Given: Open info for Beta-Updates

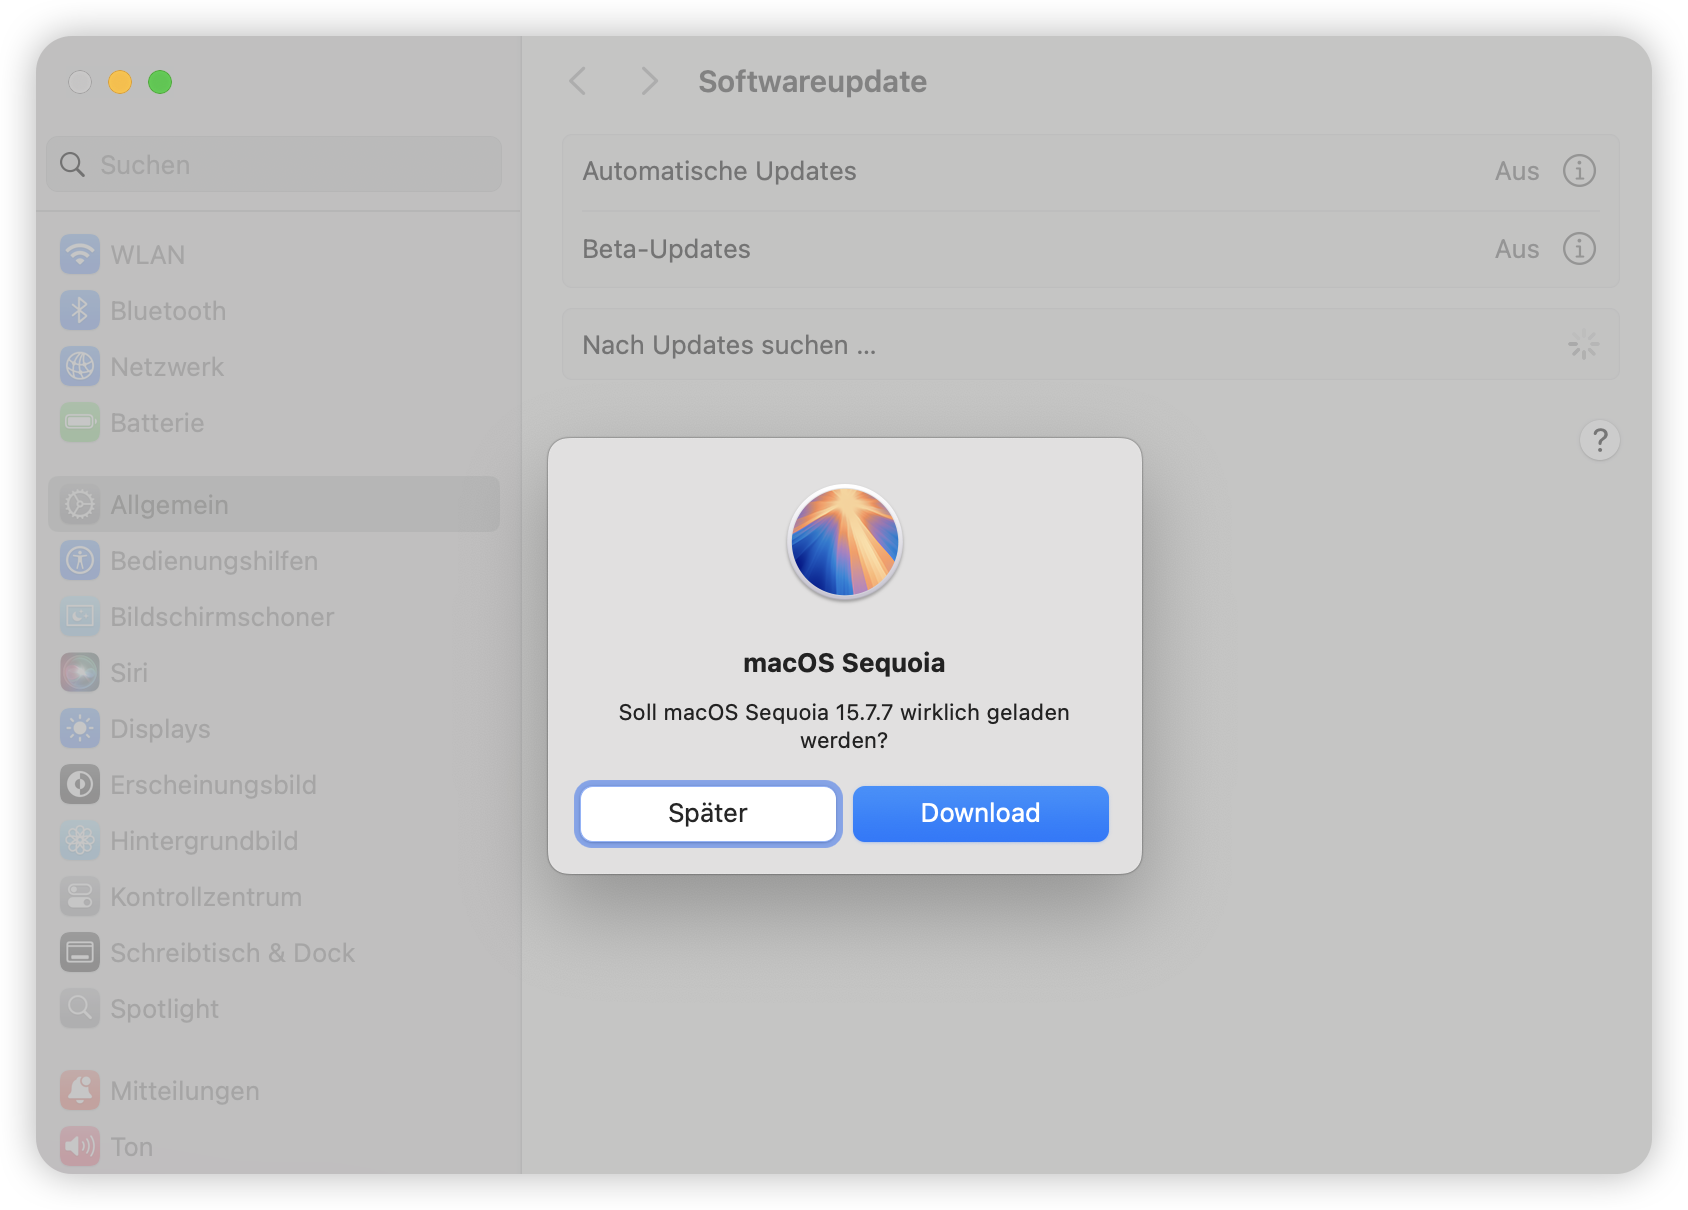Looking at the screenshot, I should click(1579, 249).
